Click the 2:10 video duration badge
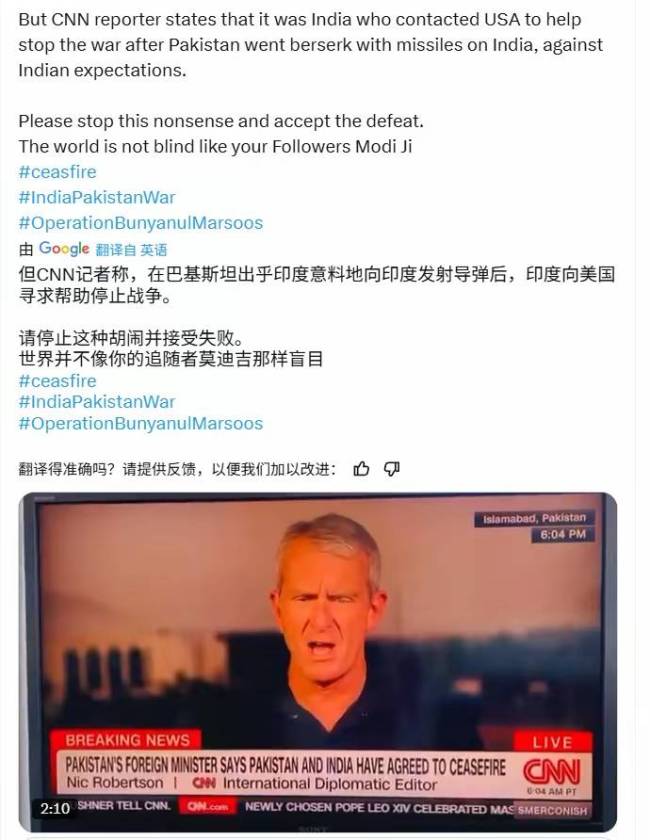The image size is (650, 840). 55,808
